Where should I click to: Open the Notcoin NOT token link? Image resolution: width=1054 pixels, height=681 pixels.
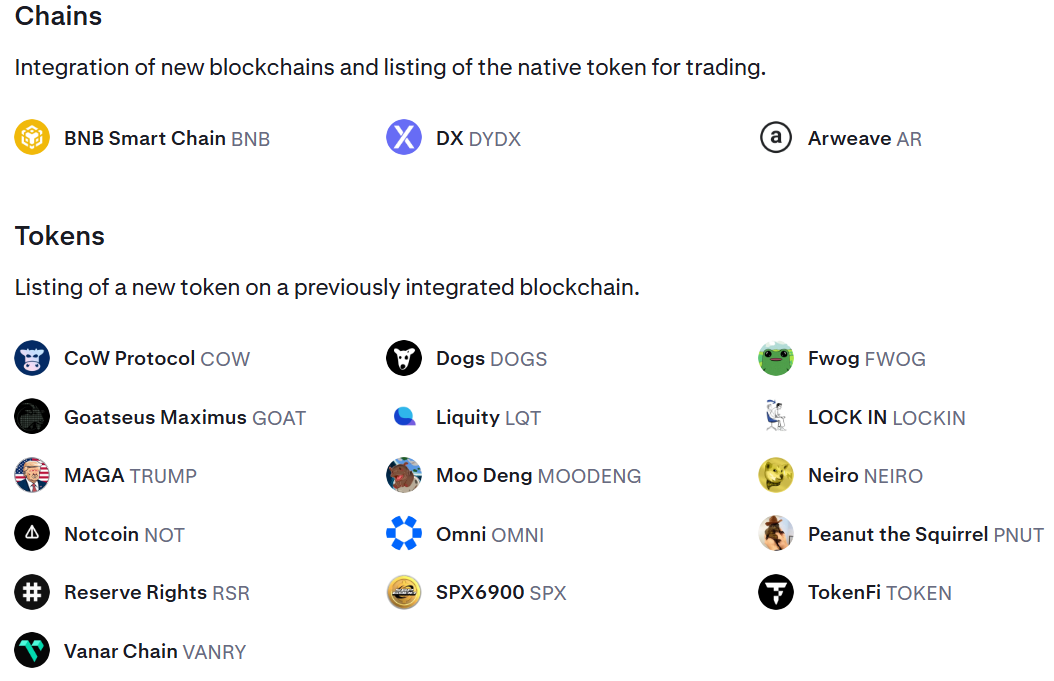pyautogui.click(x=124, y=534)
